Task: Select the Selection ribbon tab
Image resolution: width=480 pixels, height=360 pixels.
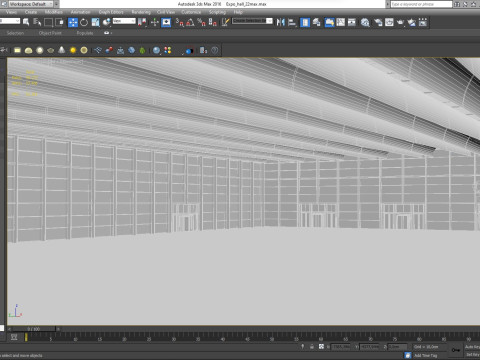Action: (15, 33)
